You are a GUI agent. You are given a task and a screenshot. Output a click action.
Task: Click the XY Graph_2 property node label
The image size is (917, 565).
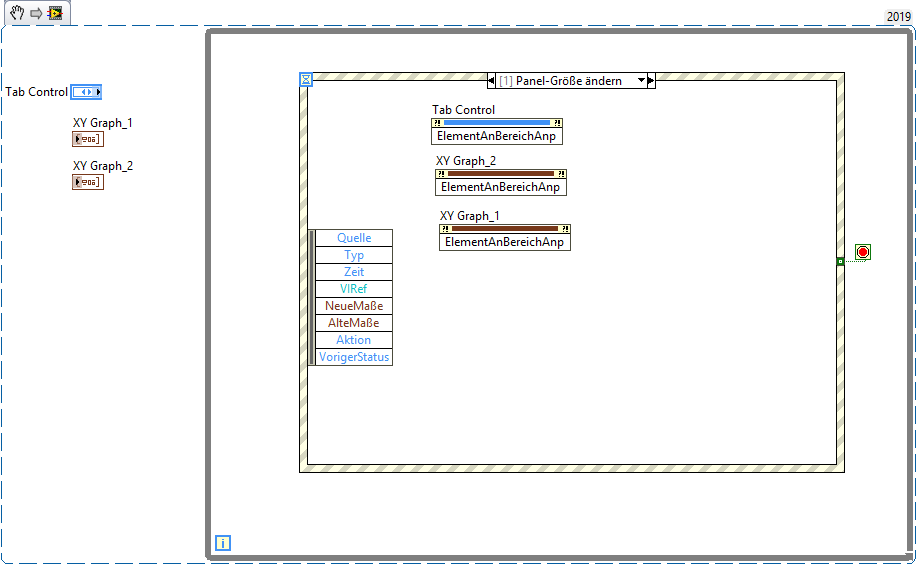(x=466, y=161)
